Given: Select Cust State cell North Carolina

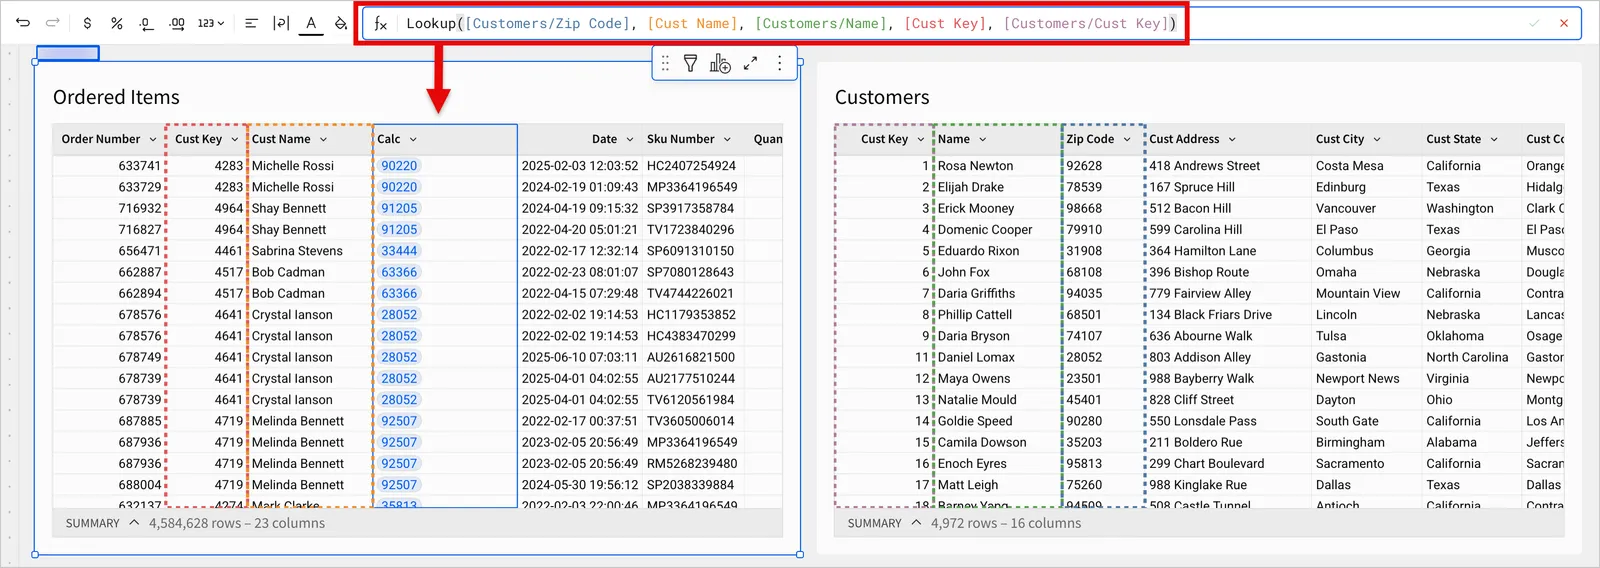Looking at the screenshot, I should [1467, 357].
